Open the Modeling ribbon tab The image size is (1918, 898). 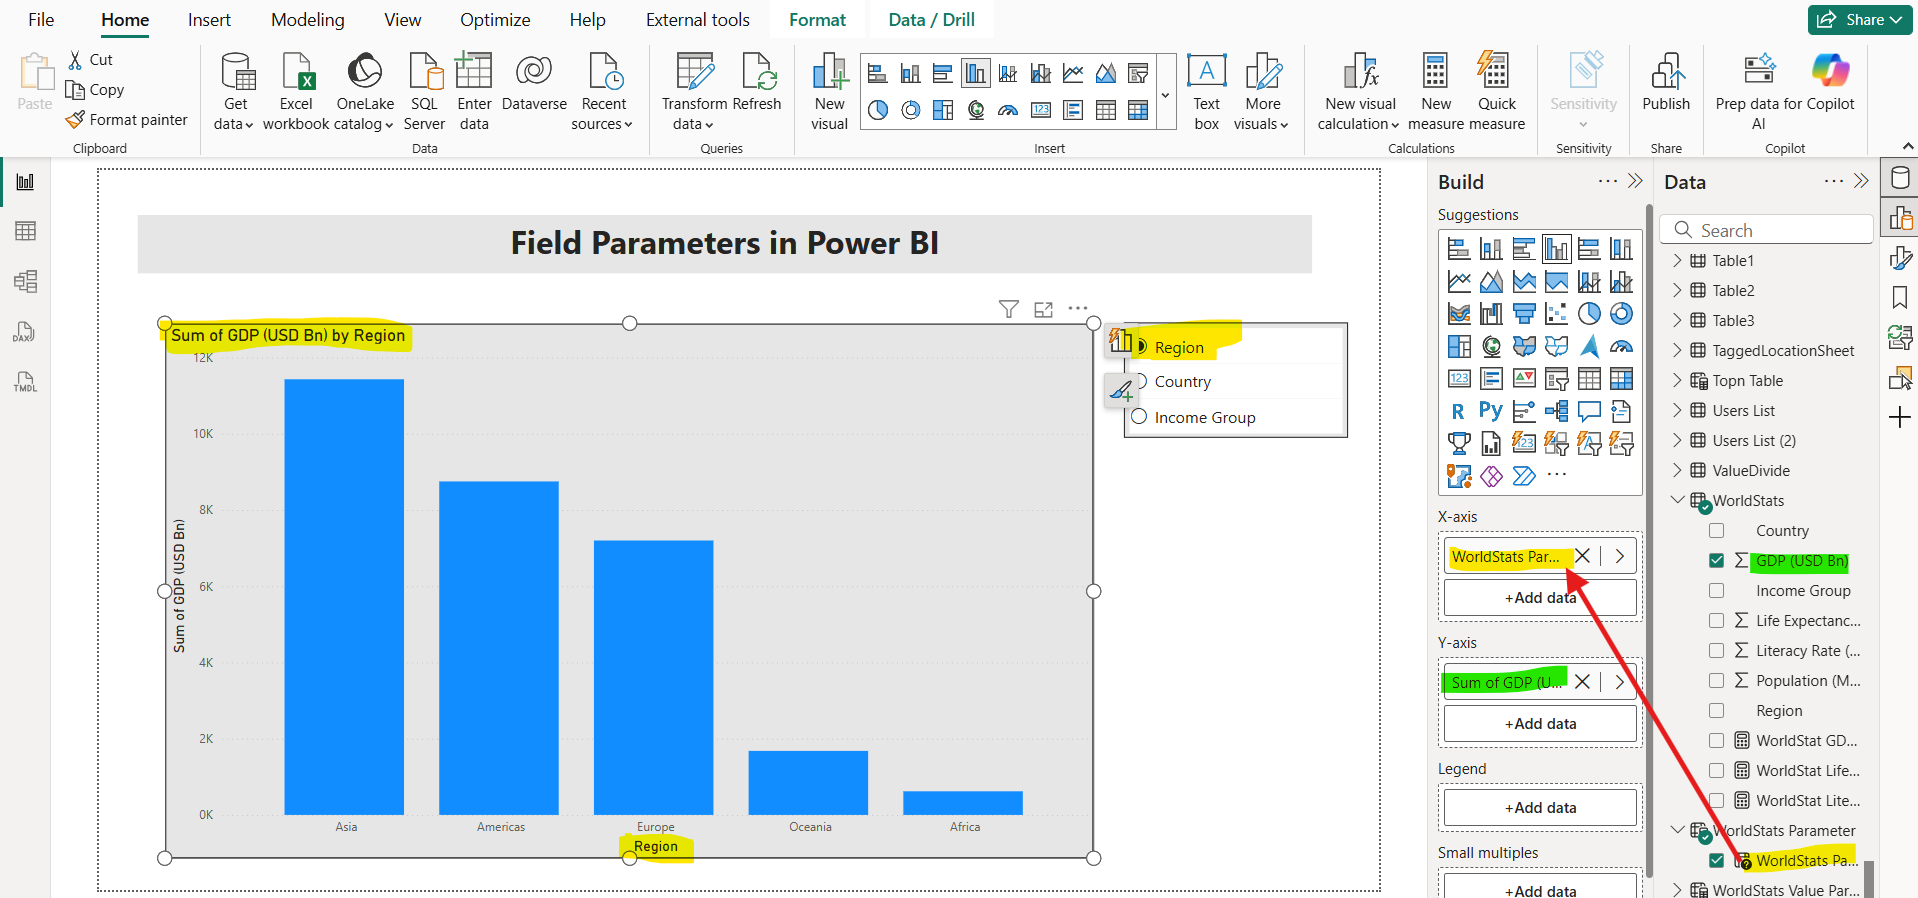(x=307, y=20)
